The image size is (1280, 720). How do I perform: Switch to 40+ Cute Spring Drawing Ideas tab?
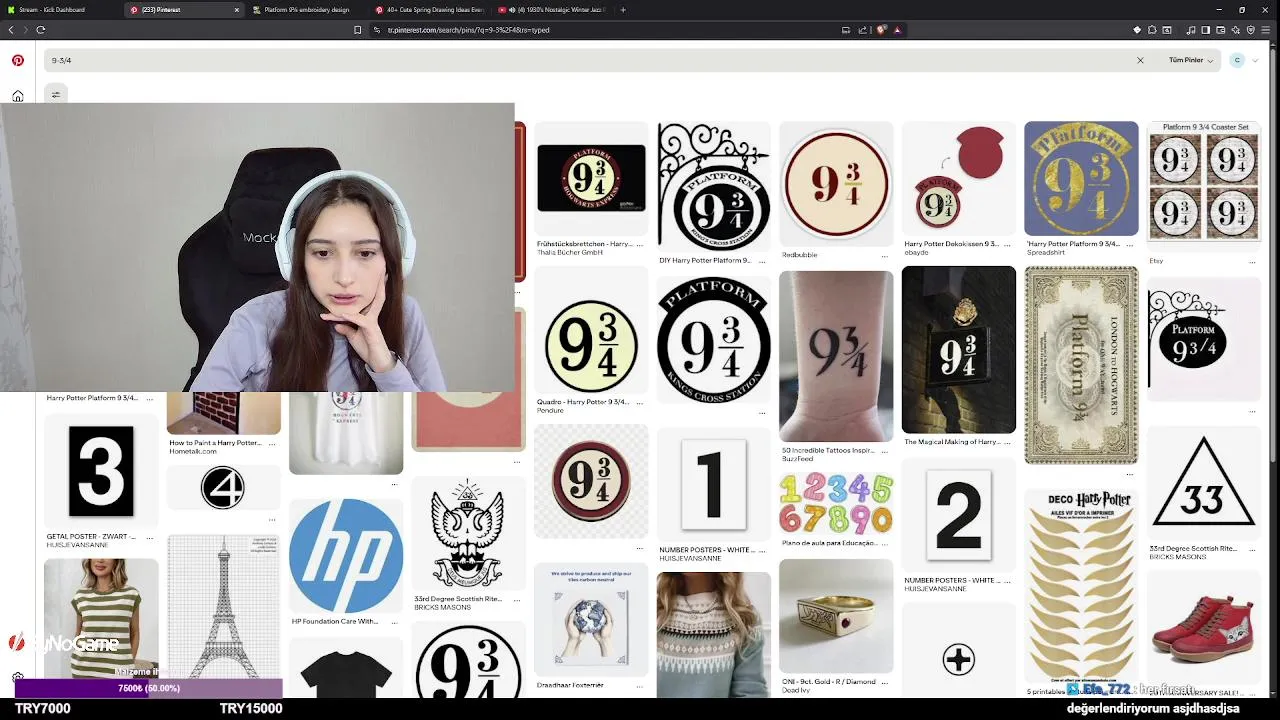pyautogui.click(x=430, y=10)
